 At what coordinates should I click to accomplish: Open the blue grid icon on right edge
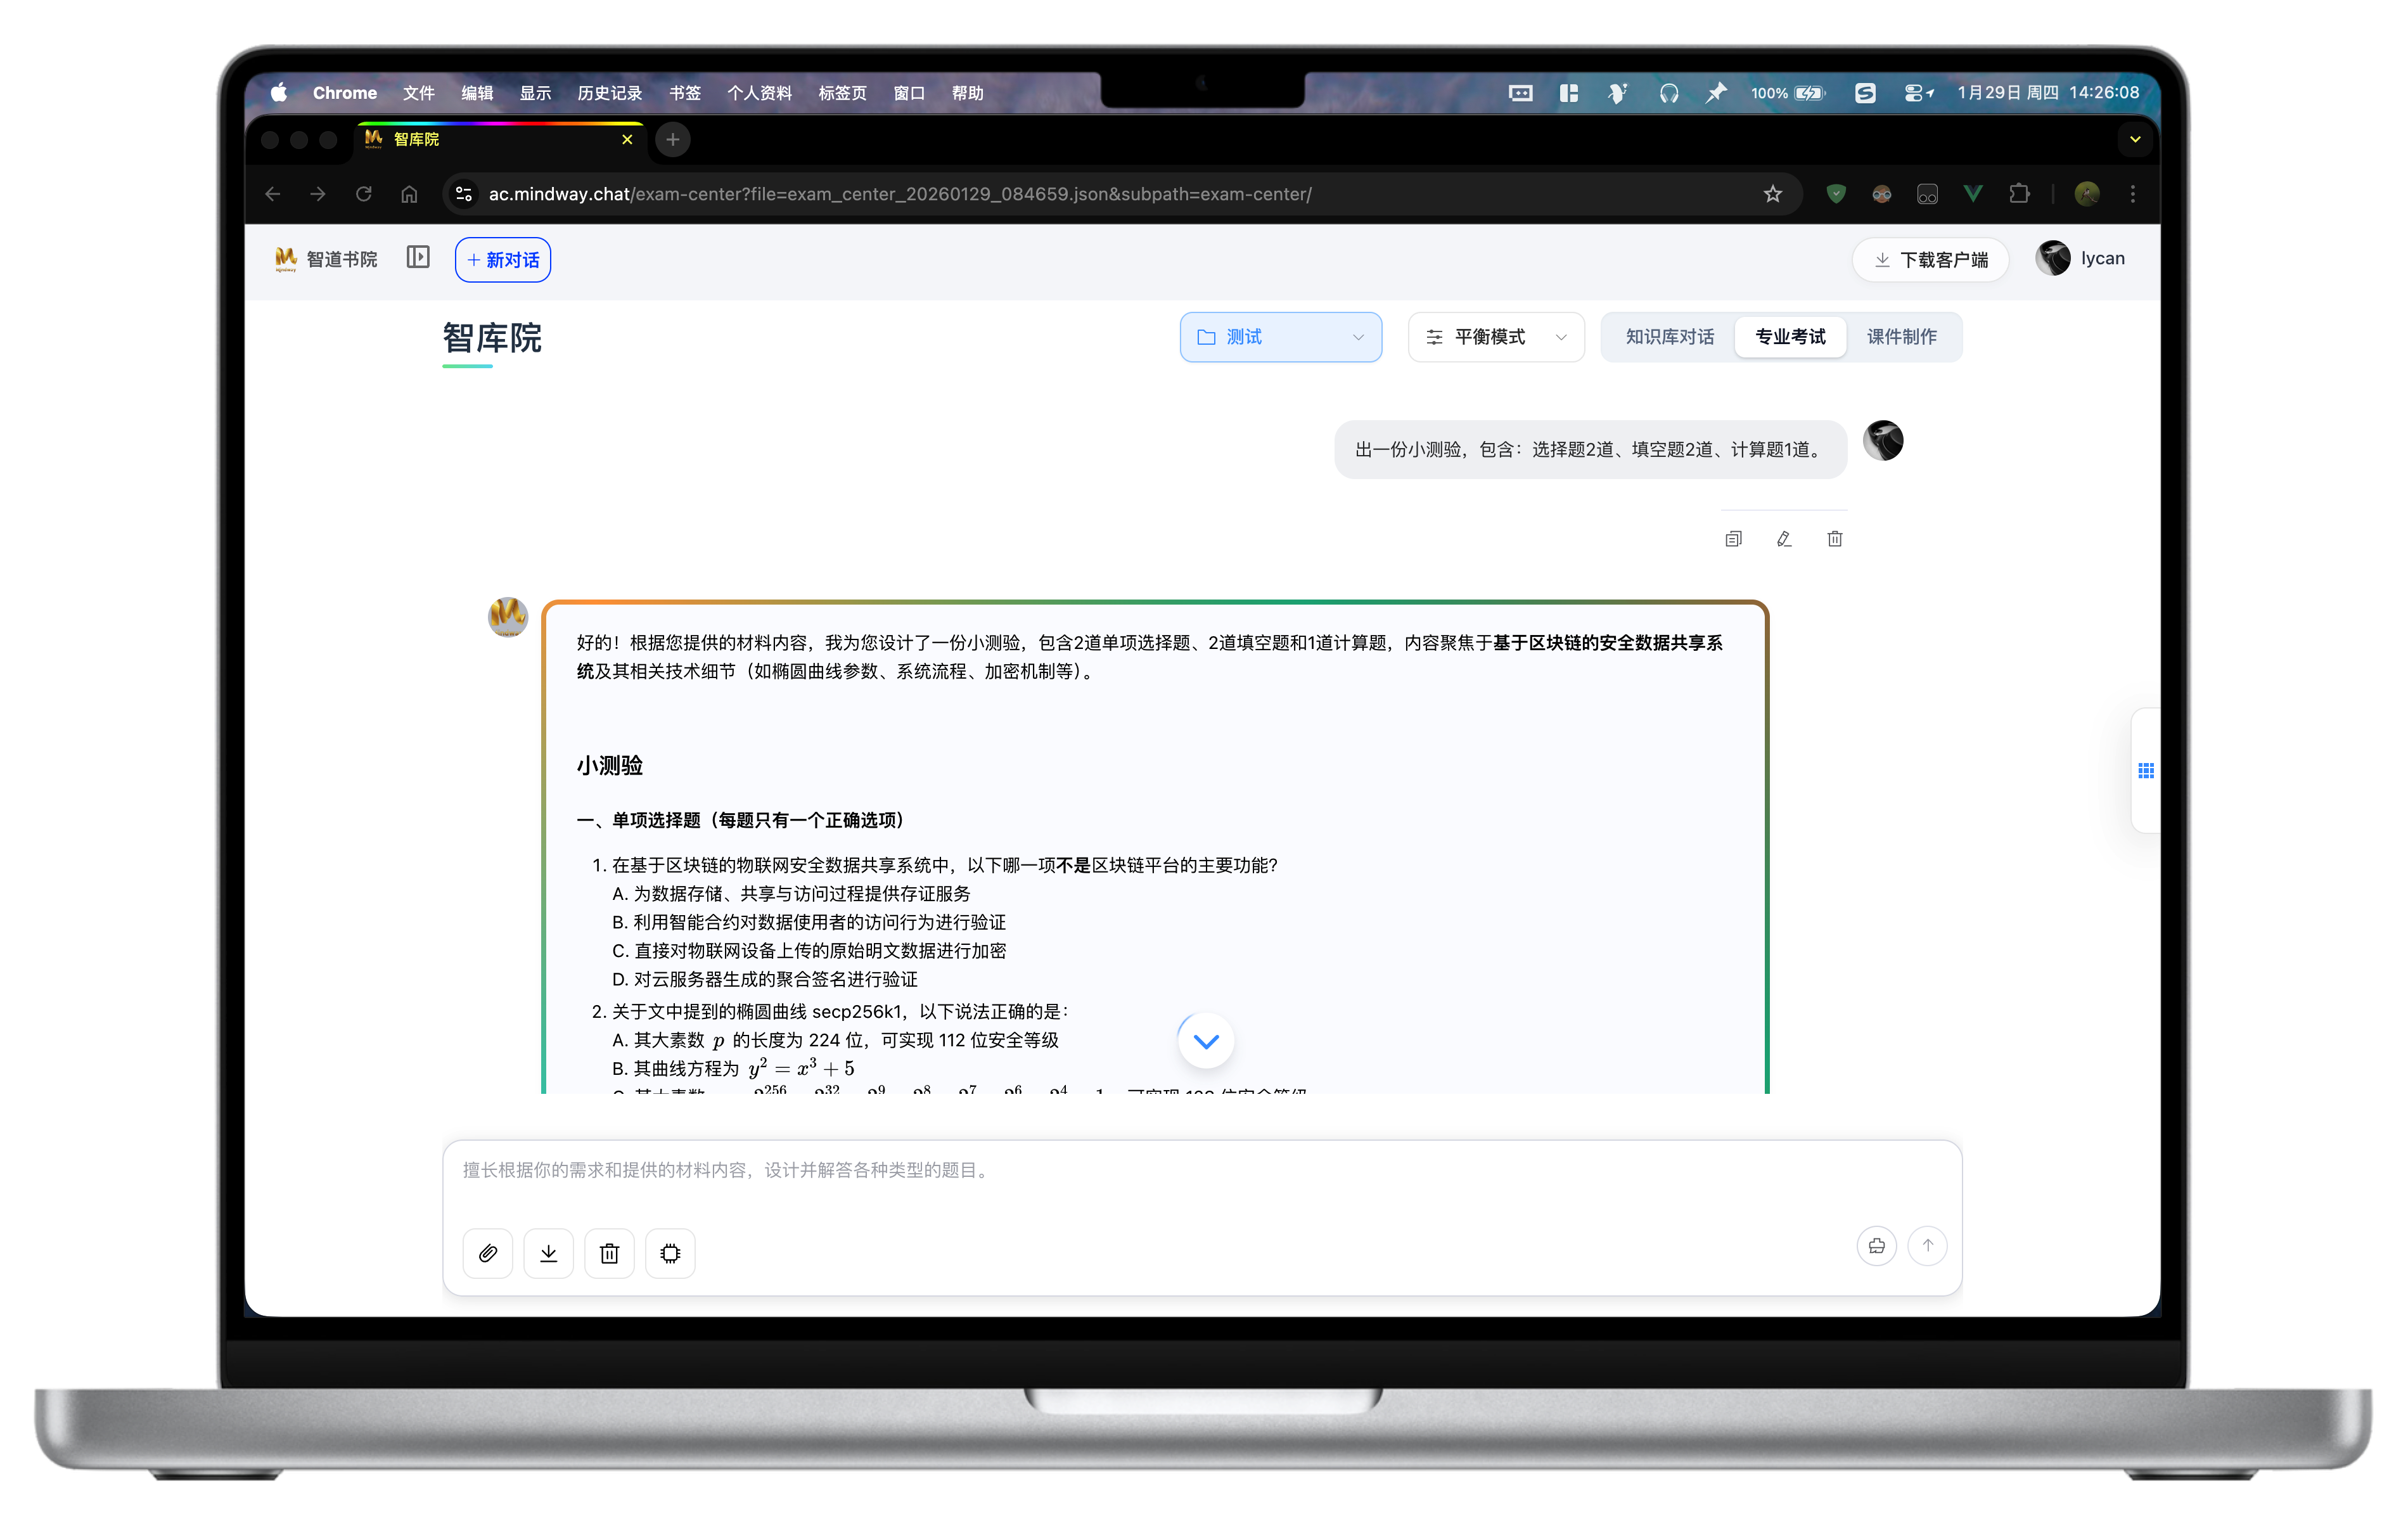2146,770
